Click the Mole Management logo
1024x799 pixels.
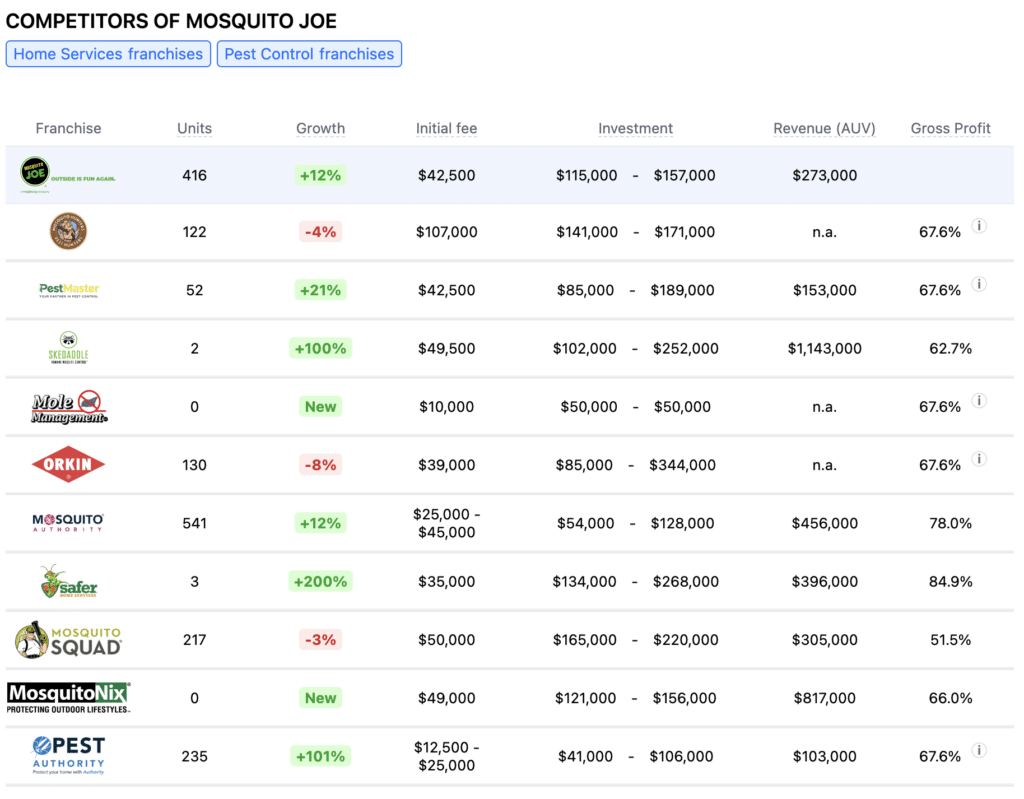[x=69, y=407]
